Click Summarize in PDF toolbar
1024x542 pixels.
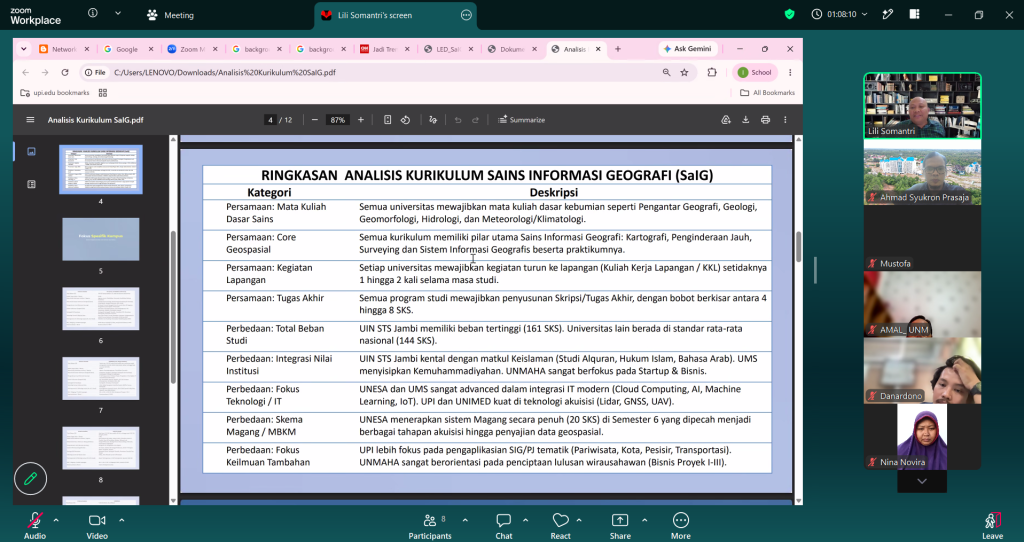[x=521, y=120]
